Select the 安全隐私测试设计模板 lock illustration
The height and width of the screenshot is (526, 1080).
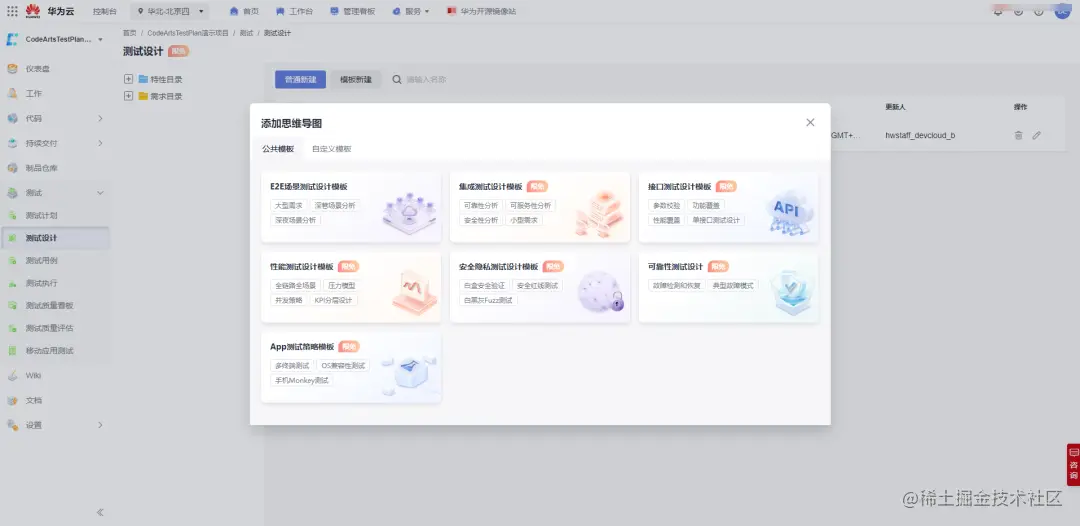pyautogui.click(x=601, y=291)
